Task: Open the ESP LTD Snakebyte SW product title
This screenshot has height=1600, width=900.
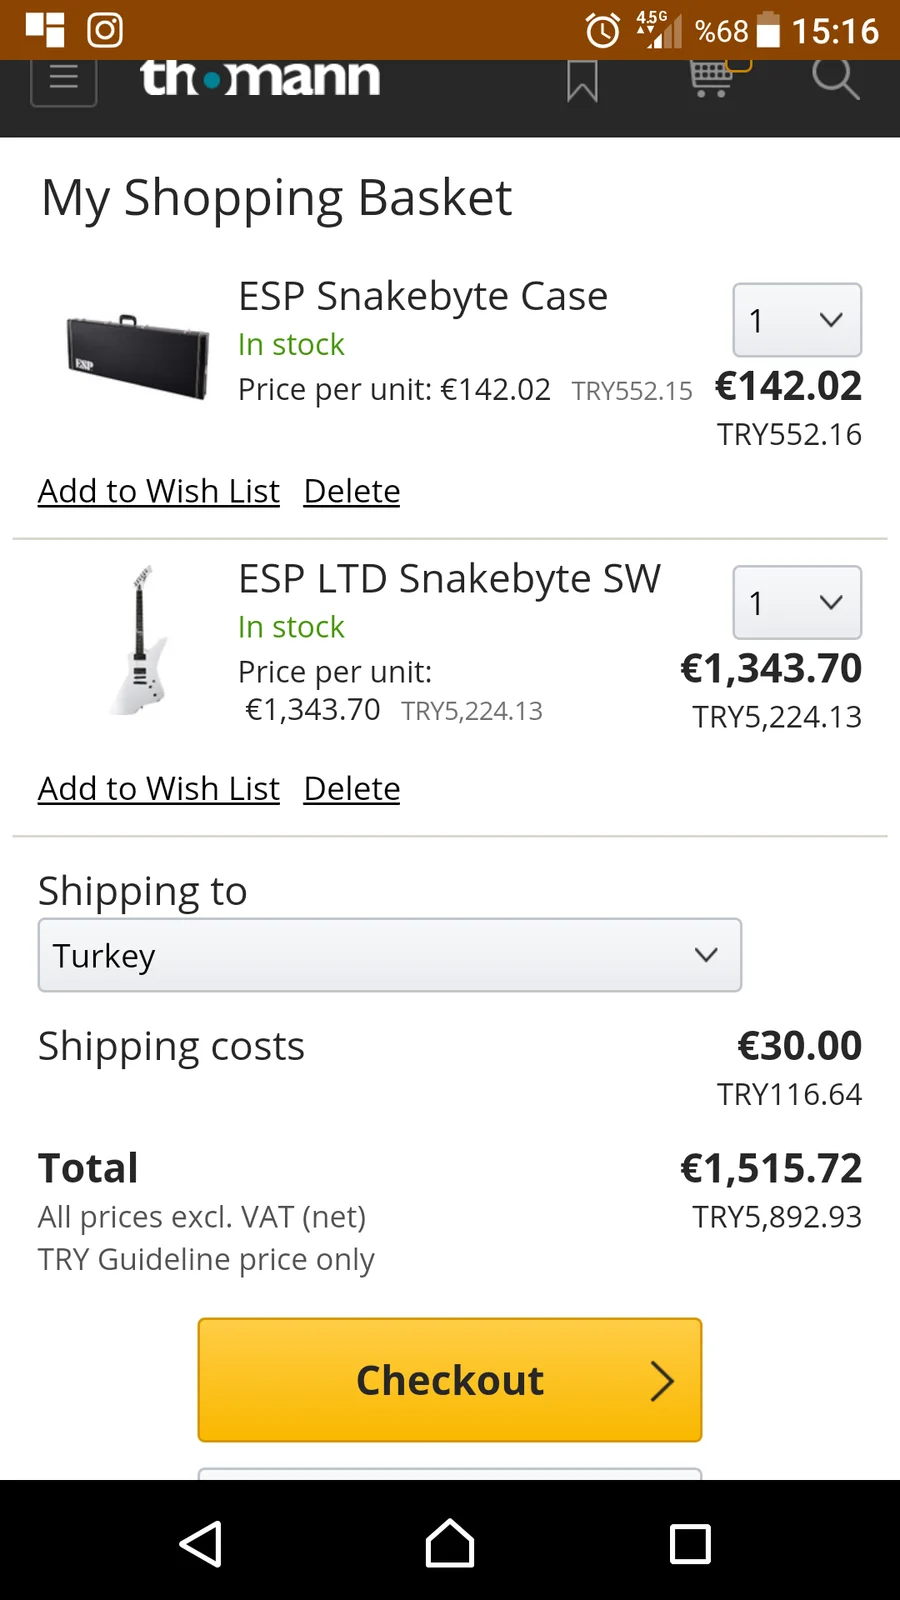Action: coord(449,579)
